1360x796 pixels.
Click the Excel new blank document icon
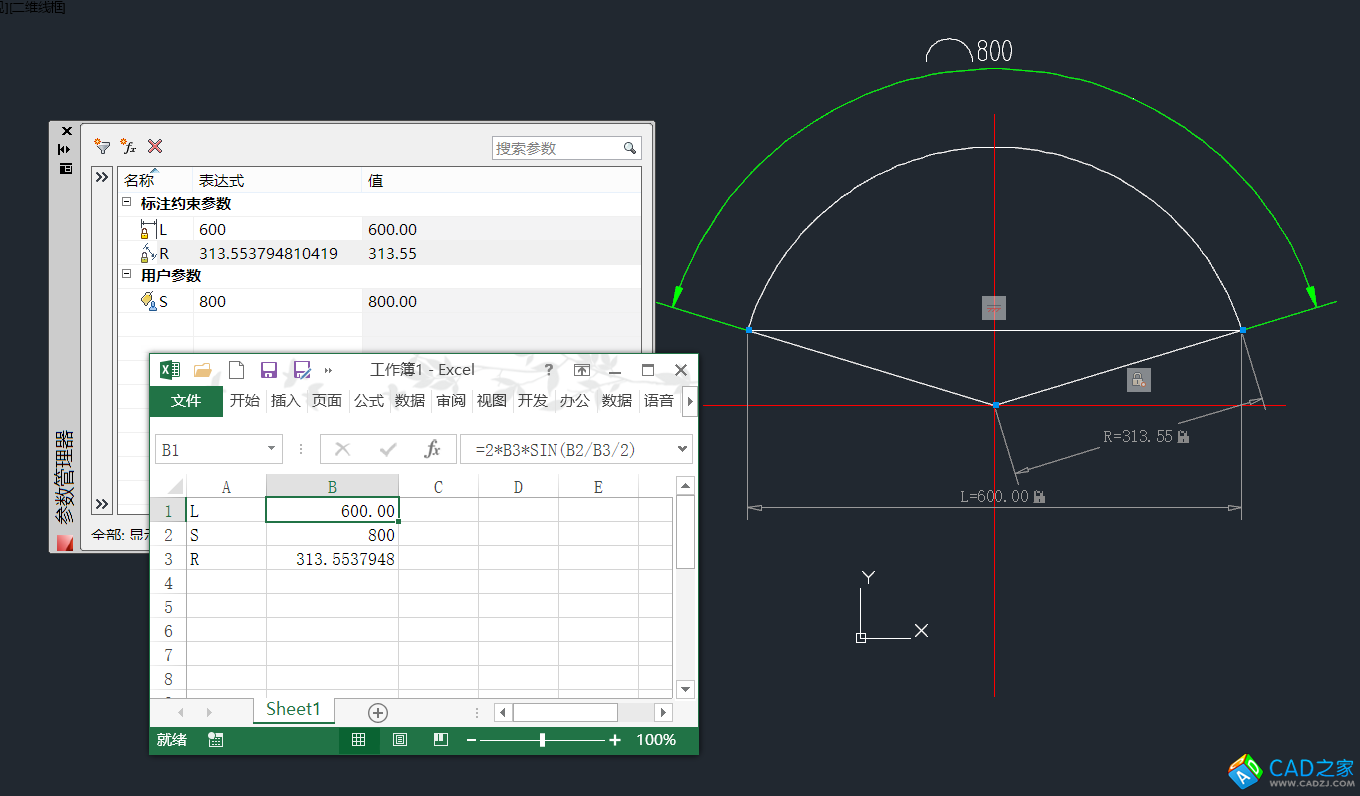pyautogui.click(x=236, y=370)
